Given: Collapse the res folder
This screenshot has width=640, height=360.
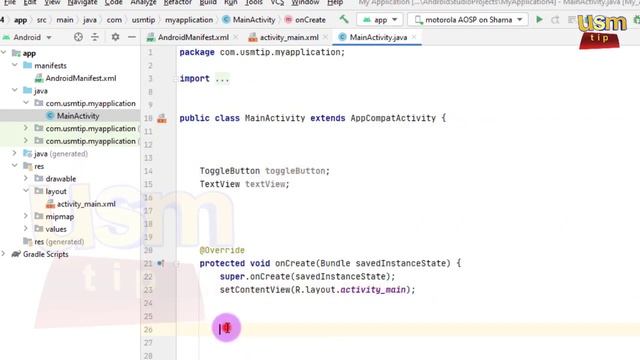Looking at the screenshot, I should [15, 166].
